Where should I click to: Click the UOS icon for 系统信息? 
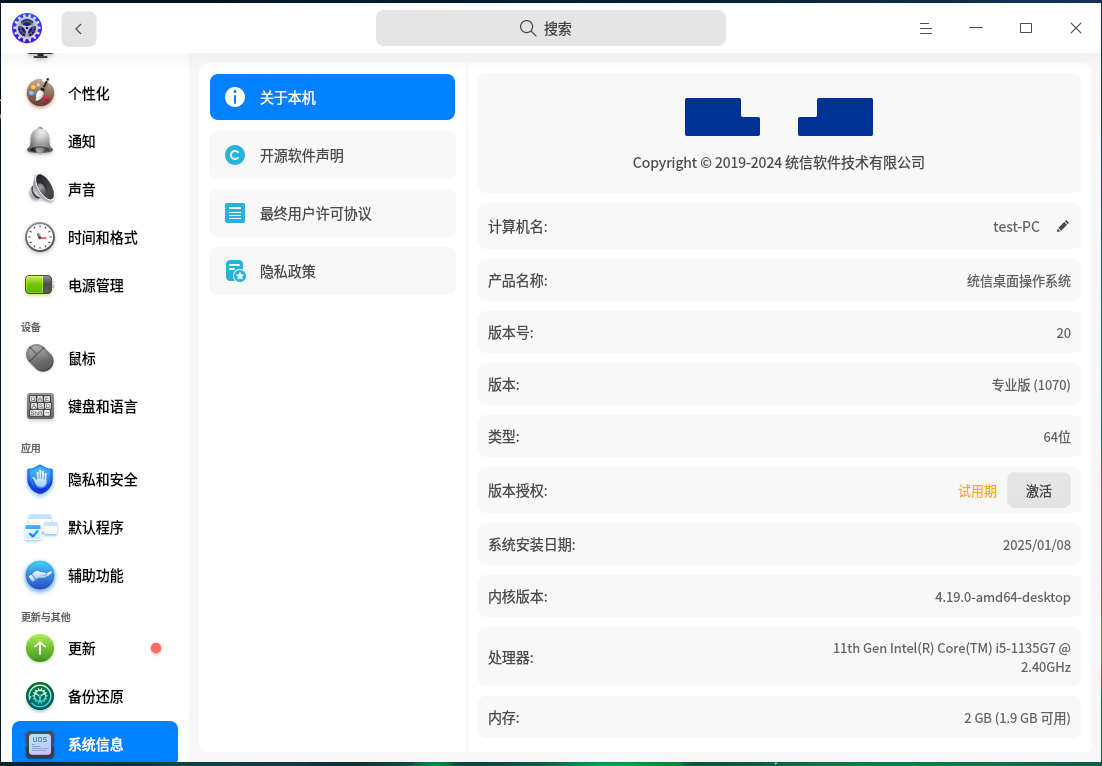(x=40, y=744)
